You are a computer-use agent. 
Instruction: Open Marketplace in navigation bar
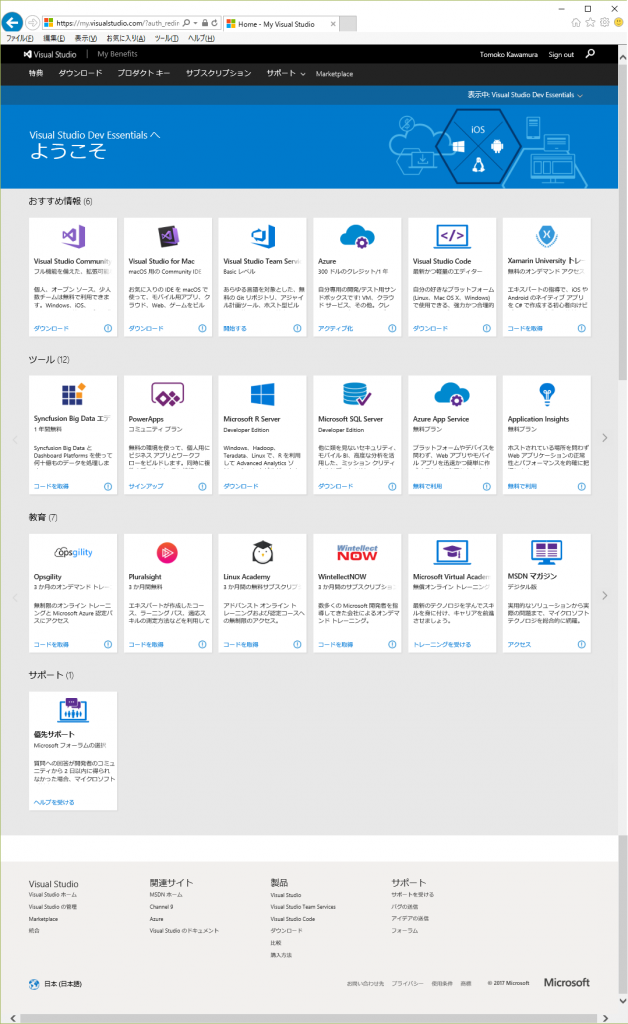tap(334, 74)
